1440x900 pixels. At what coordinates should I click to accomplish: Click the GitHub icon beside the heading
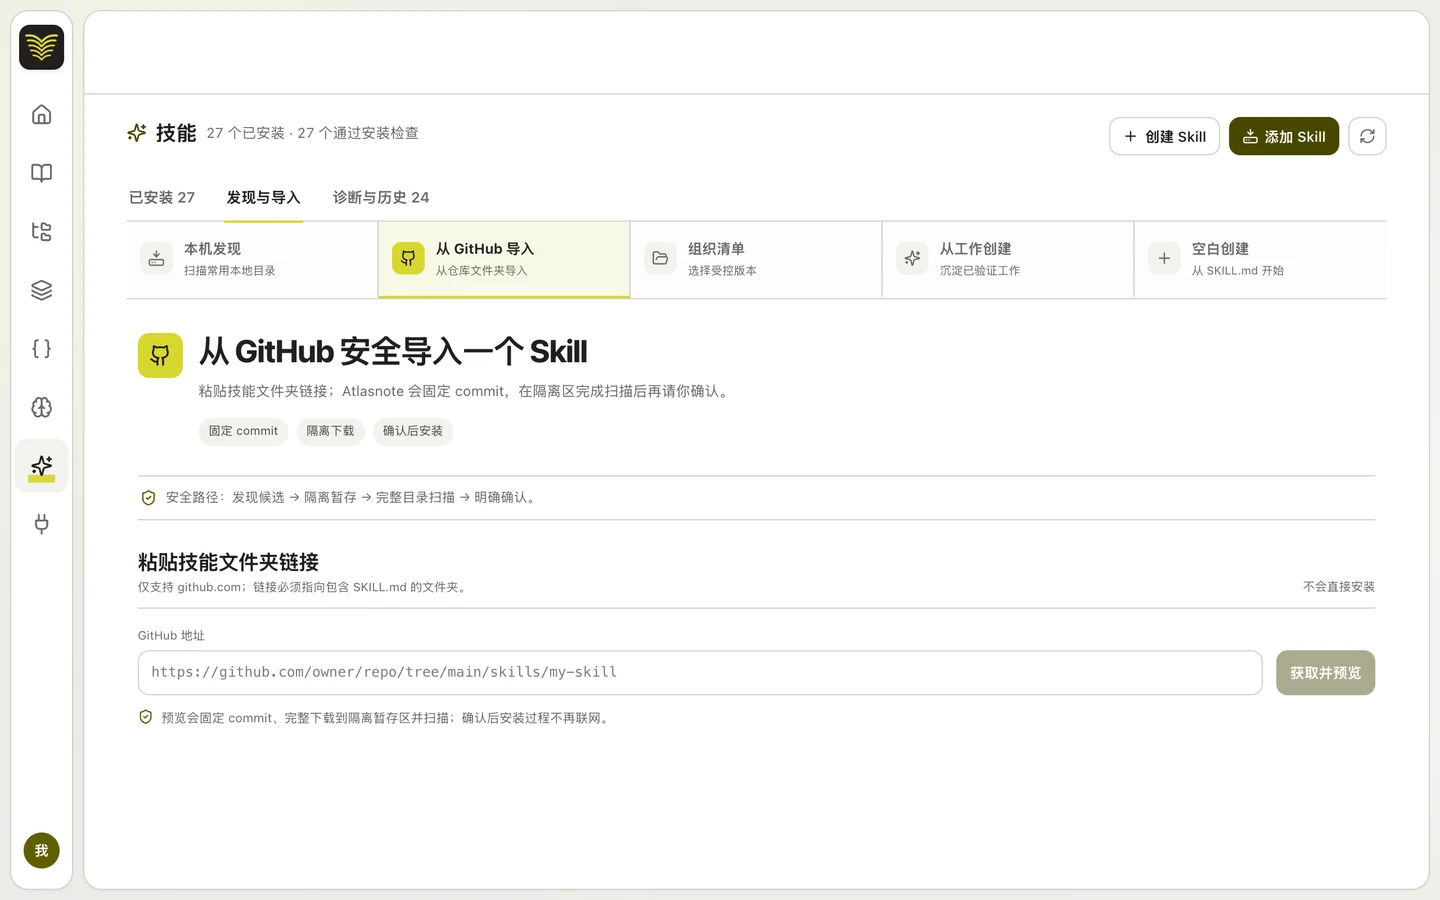point(160,355)
